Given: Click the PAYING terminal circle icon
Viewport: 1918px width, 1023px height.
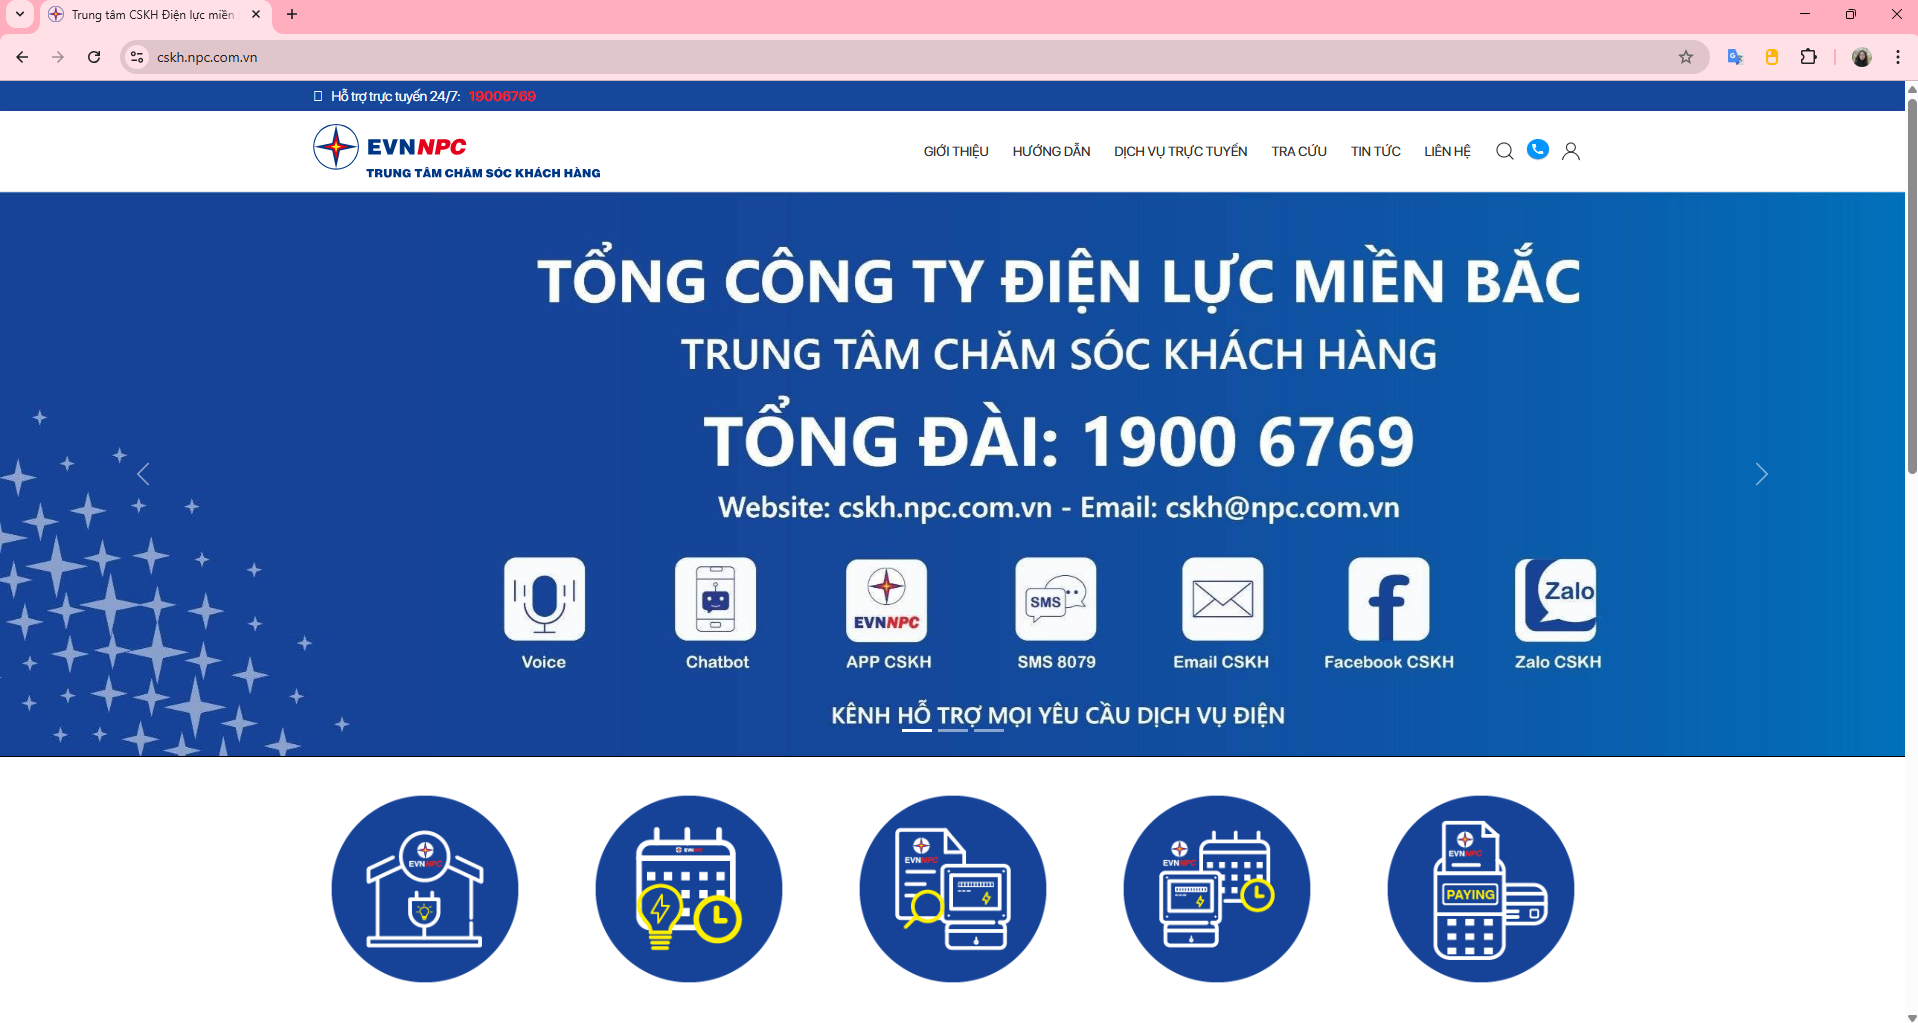Looking at the screenshot, I should 1481,889.
